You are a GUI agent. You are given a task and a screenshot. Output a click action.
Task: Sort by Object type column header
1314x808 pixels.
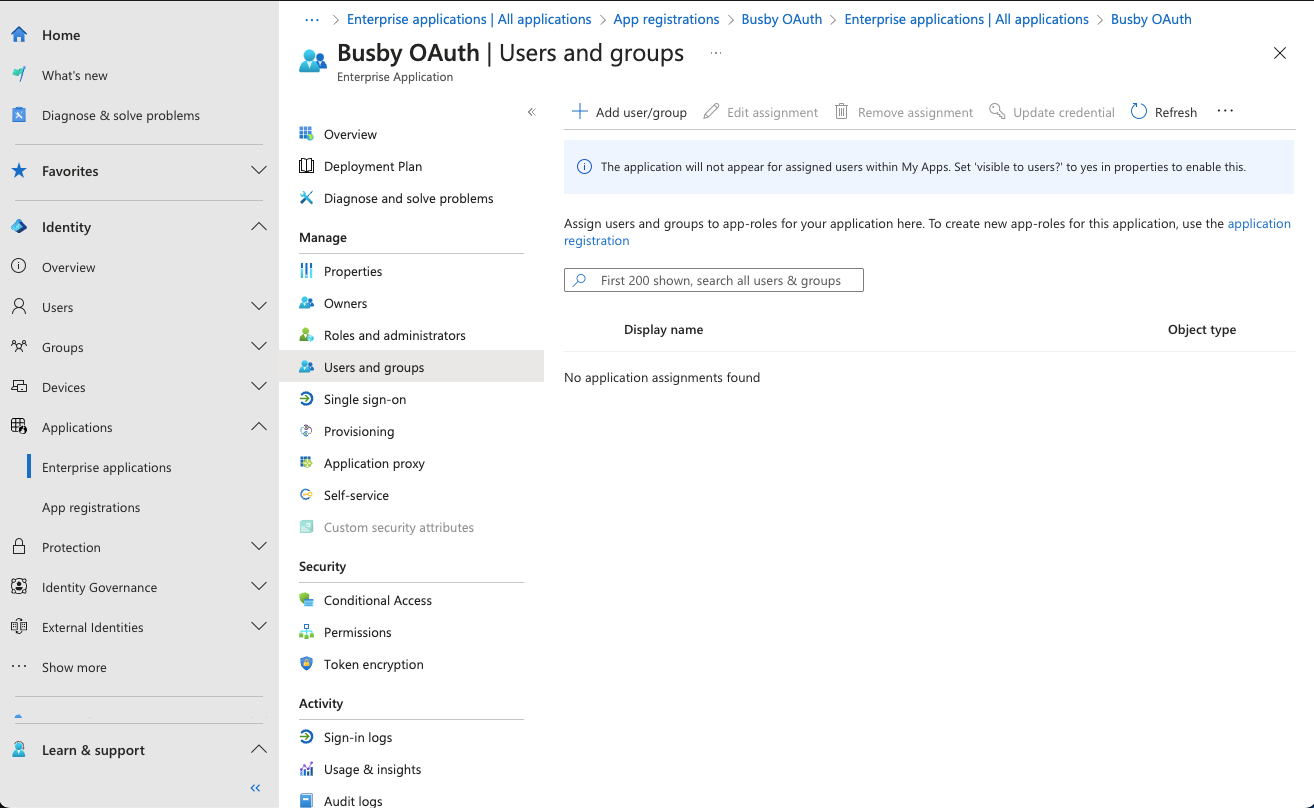[x=1202, y=329]
